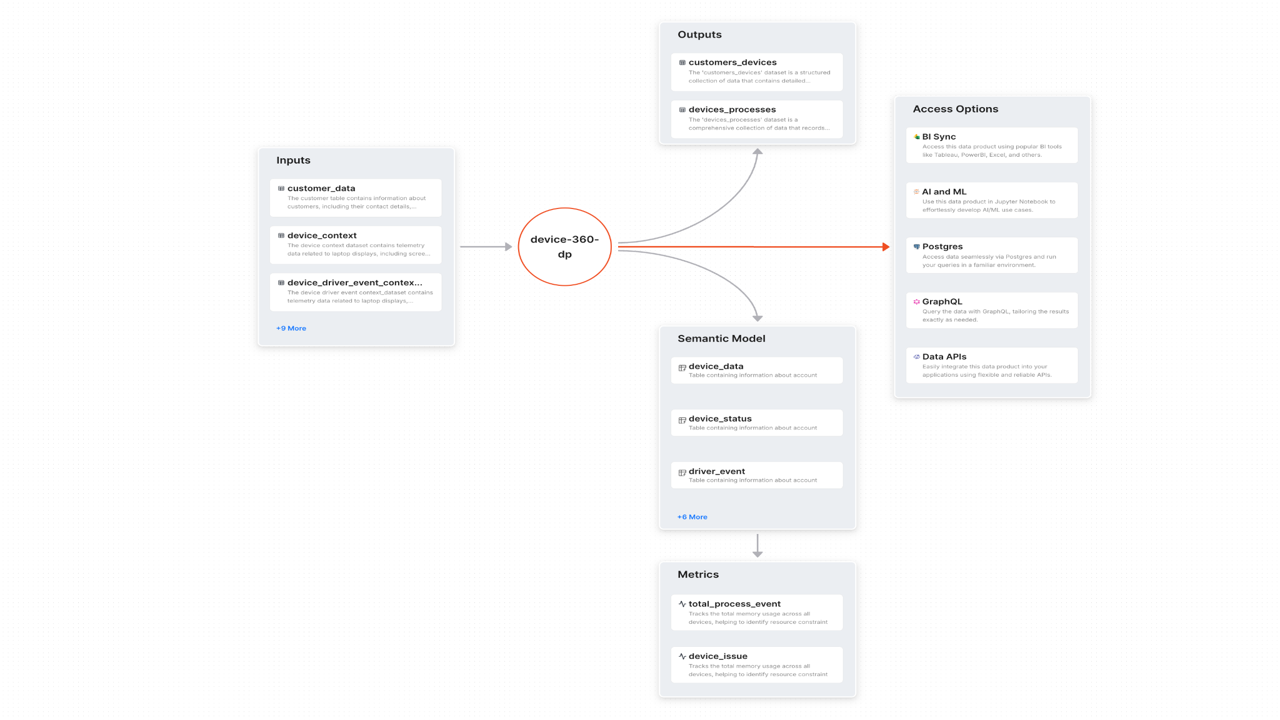This screenshot has width=1280, height=720.
Task: Expand semantic model with +6 More
Action: tap(692, 517)
